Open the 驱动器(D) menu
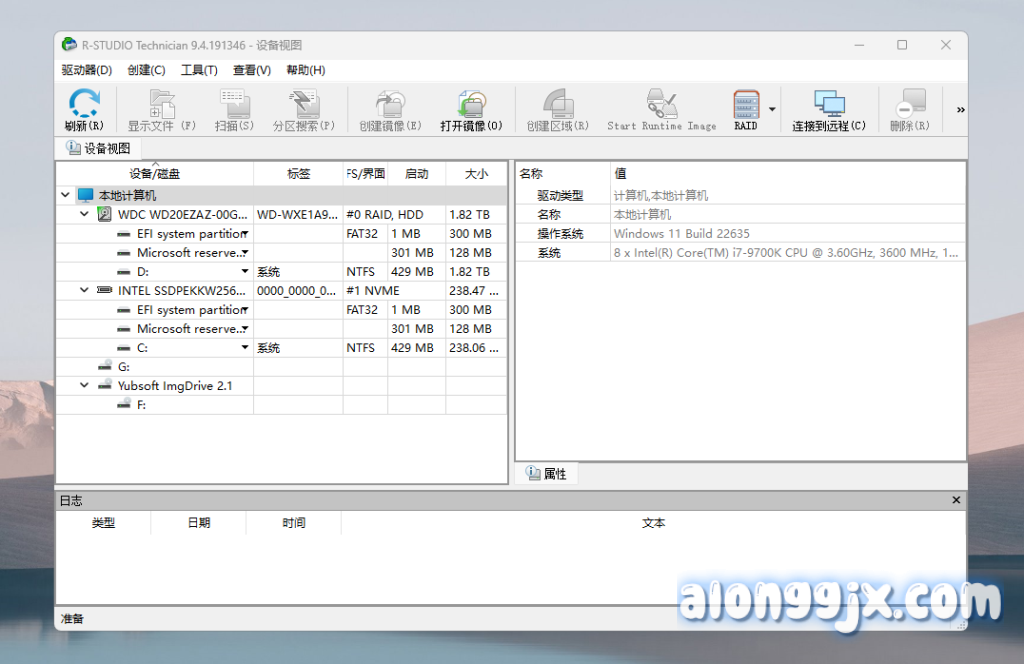Screen dimensions: 1024x664 point(86,70)
